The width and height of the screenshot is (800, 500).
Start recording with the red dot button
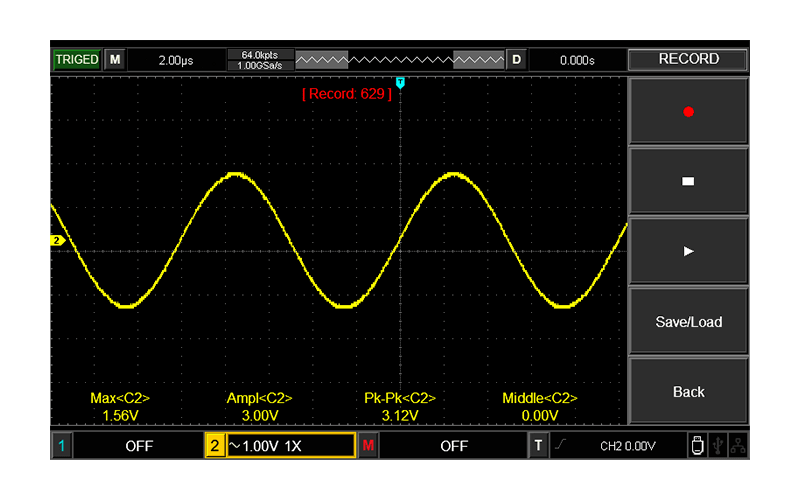688,112
